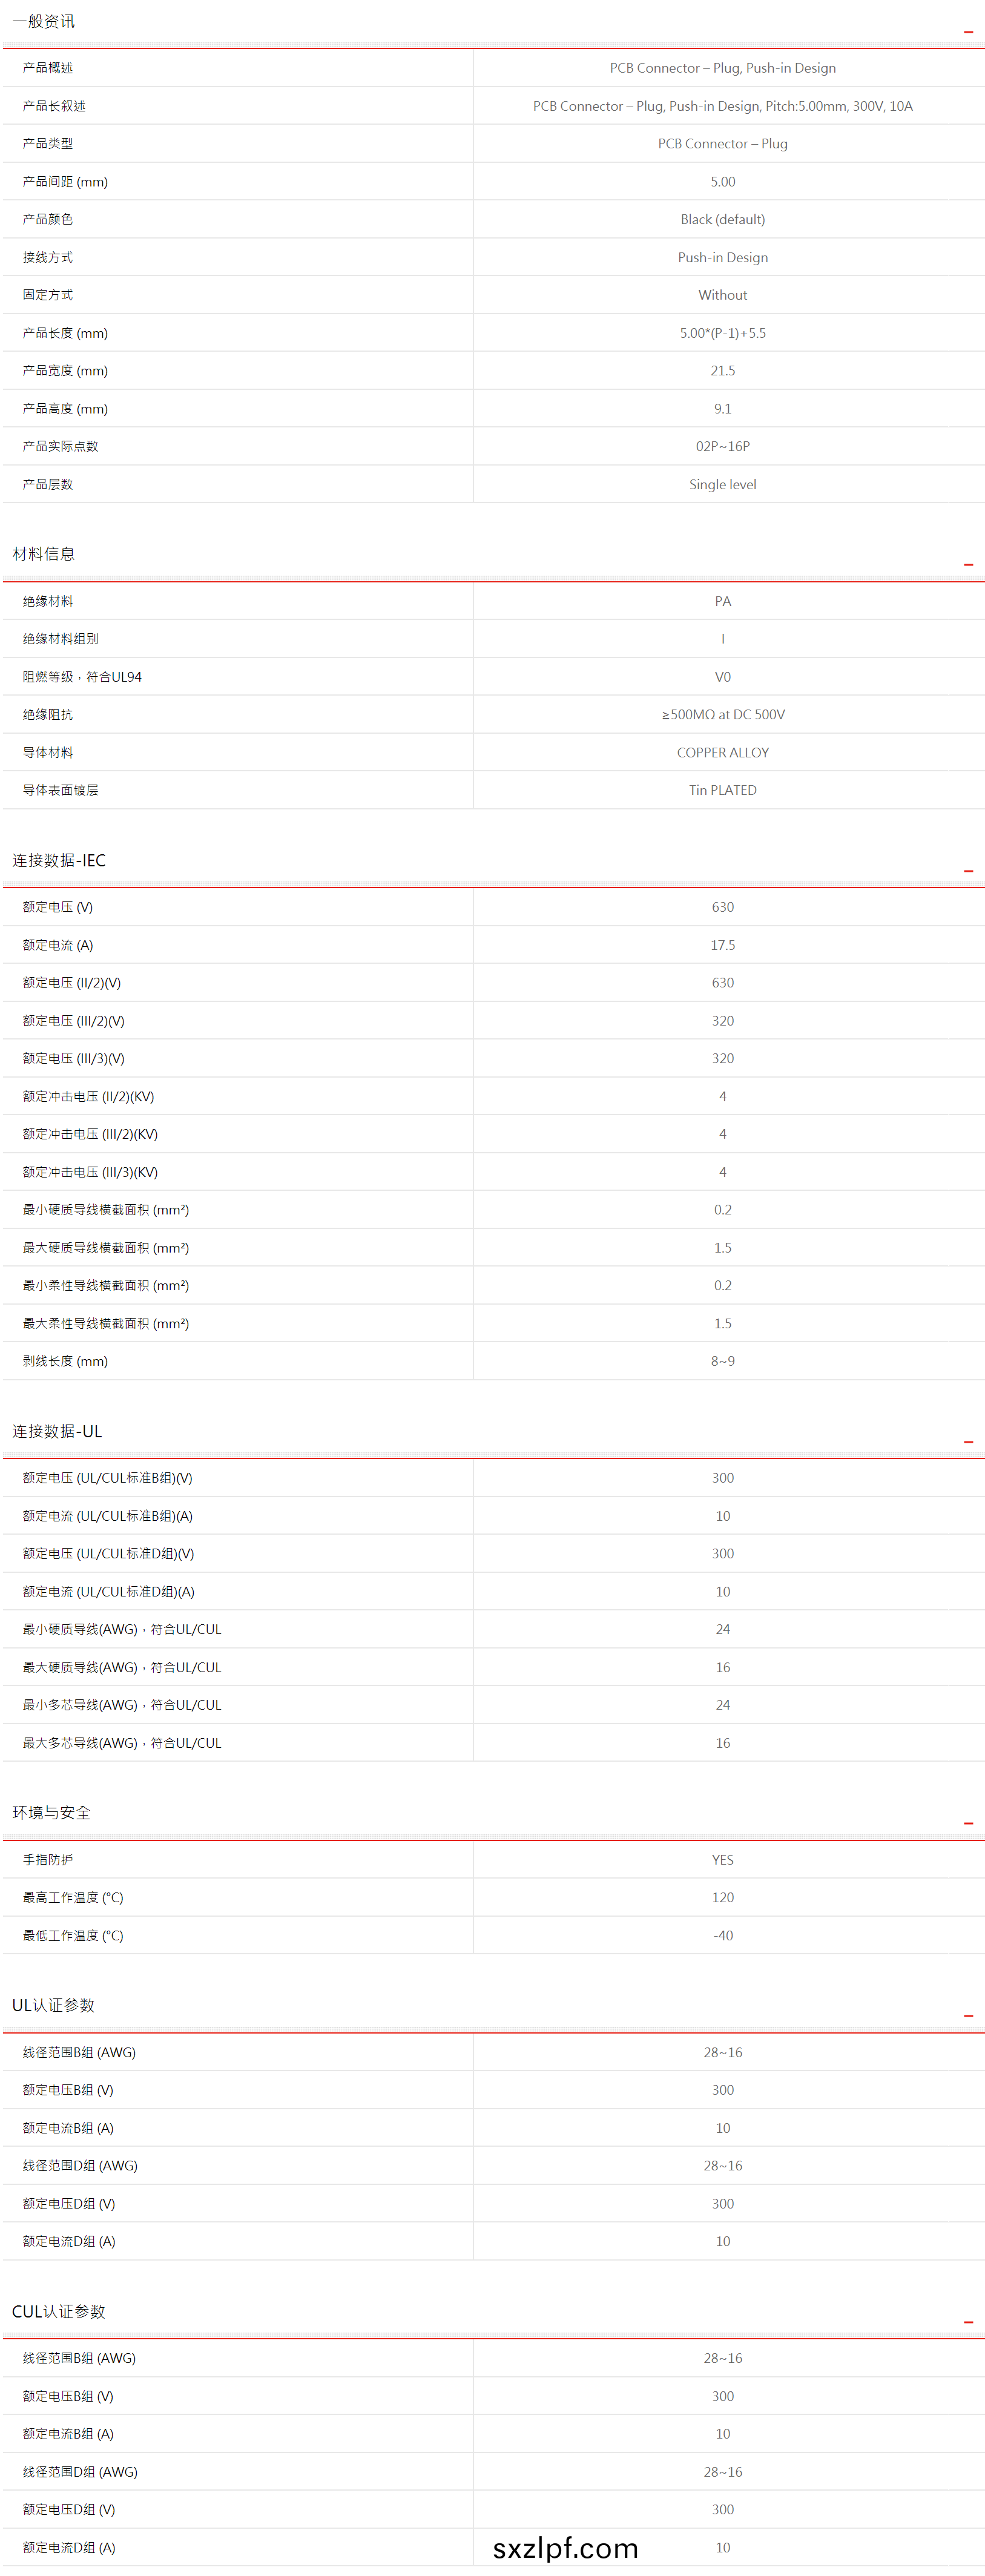Image resolution: width=985 pixels, height=2576 pixels.
Task: Click the 阻燃等级，符合UL94 row label
Action: click(82, 677)
